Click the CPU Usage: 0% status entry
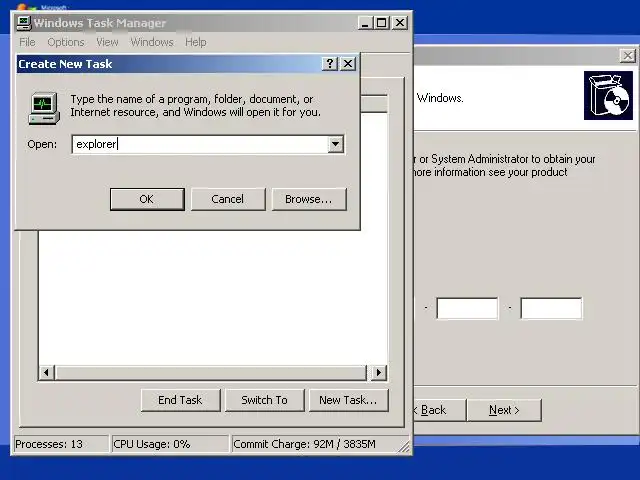 [170, 444]
